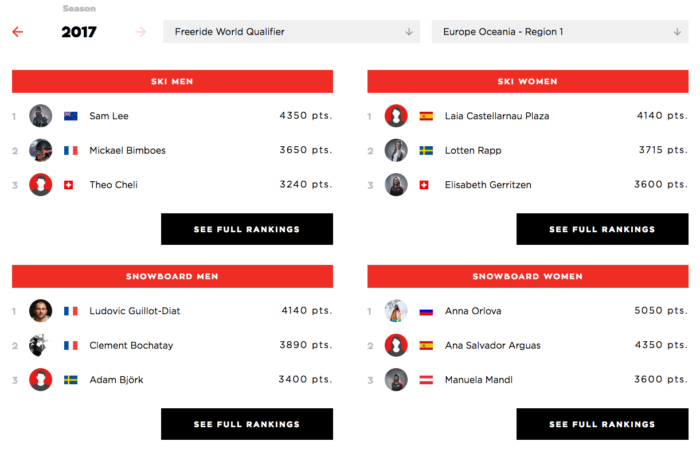Click the Ski Men section header
Viewport: 700px width, 449px height.
tap(172, 82)
